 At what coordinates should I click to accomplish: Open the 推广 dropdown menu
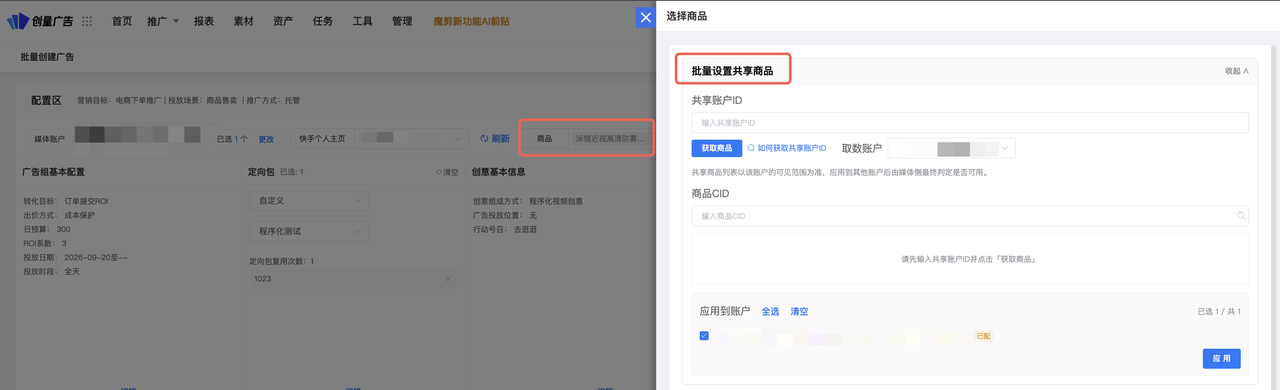tap(162, 21)
